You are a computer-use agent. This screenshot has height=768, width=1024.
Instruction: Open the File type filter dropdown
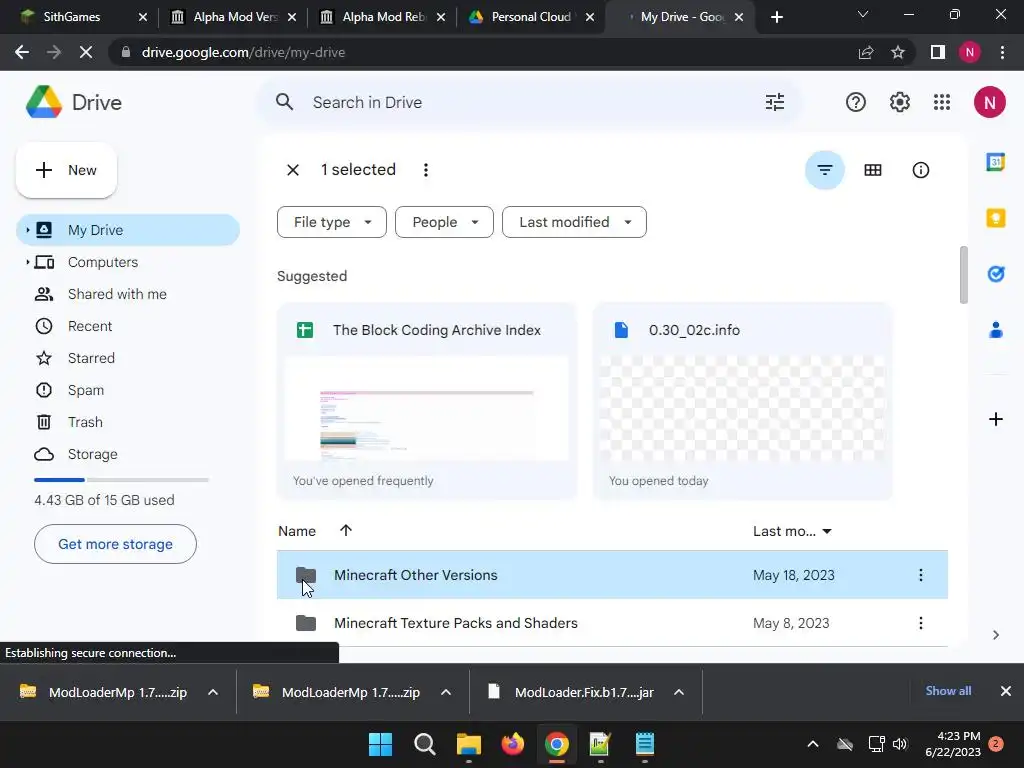pyautogui.click(x=332, y=222)
